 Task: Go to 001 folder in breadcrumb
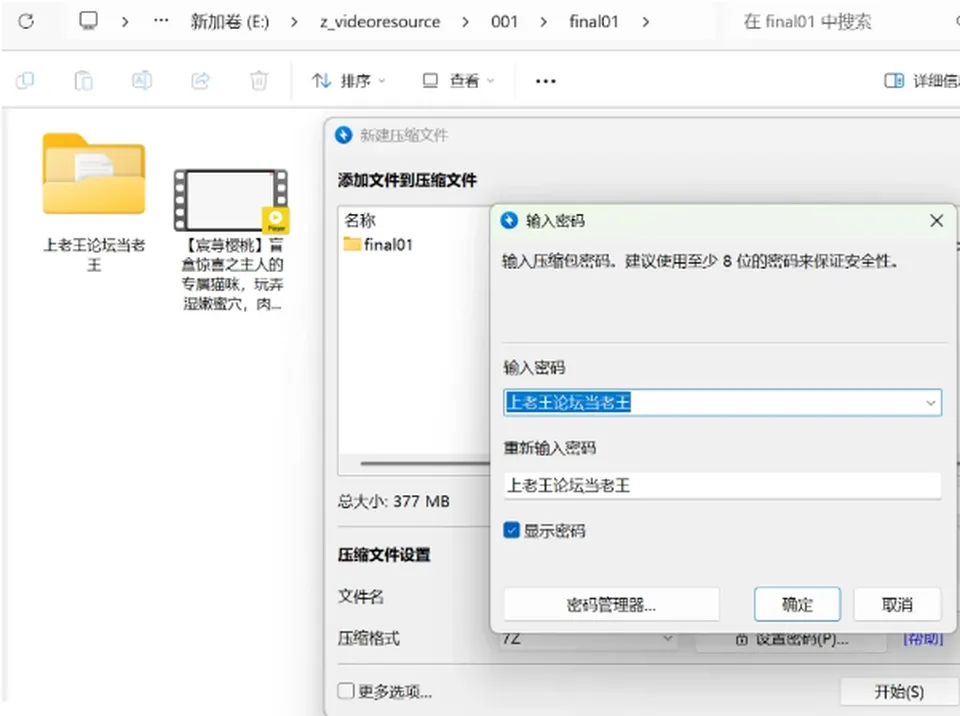(504, 22)
